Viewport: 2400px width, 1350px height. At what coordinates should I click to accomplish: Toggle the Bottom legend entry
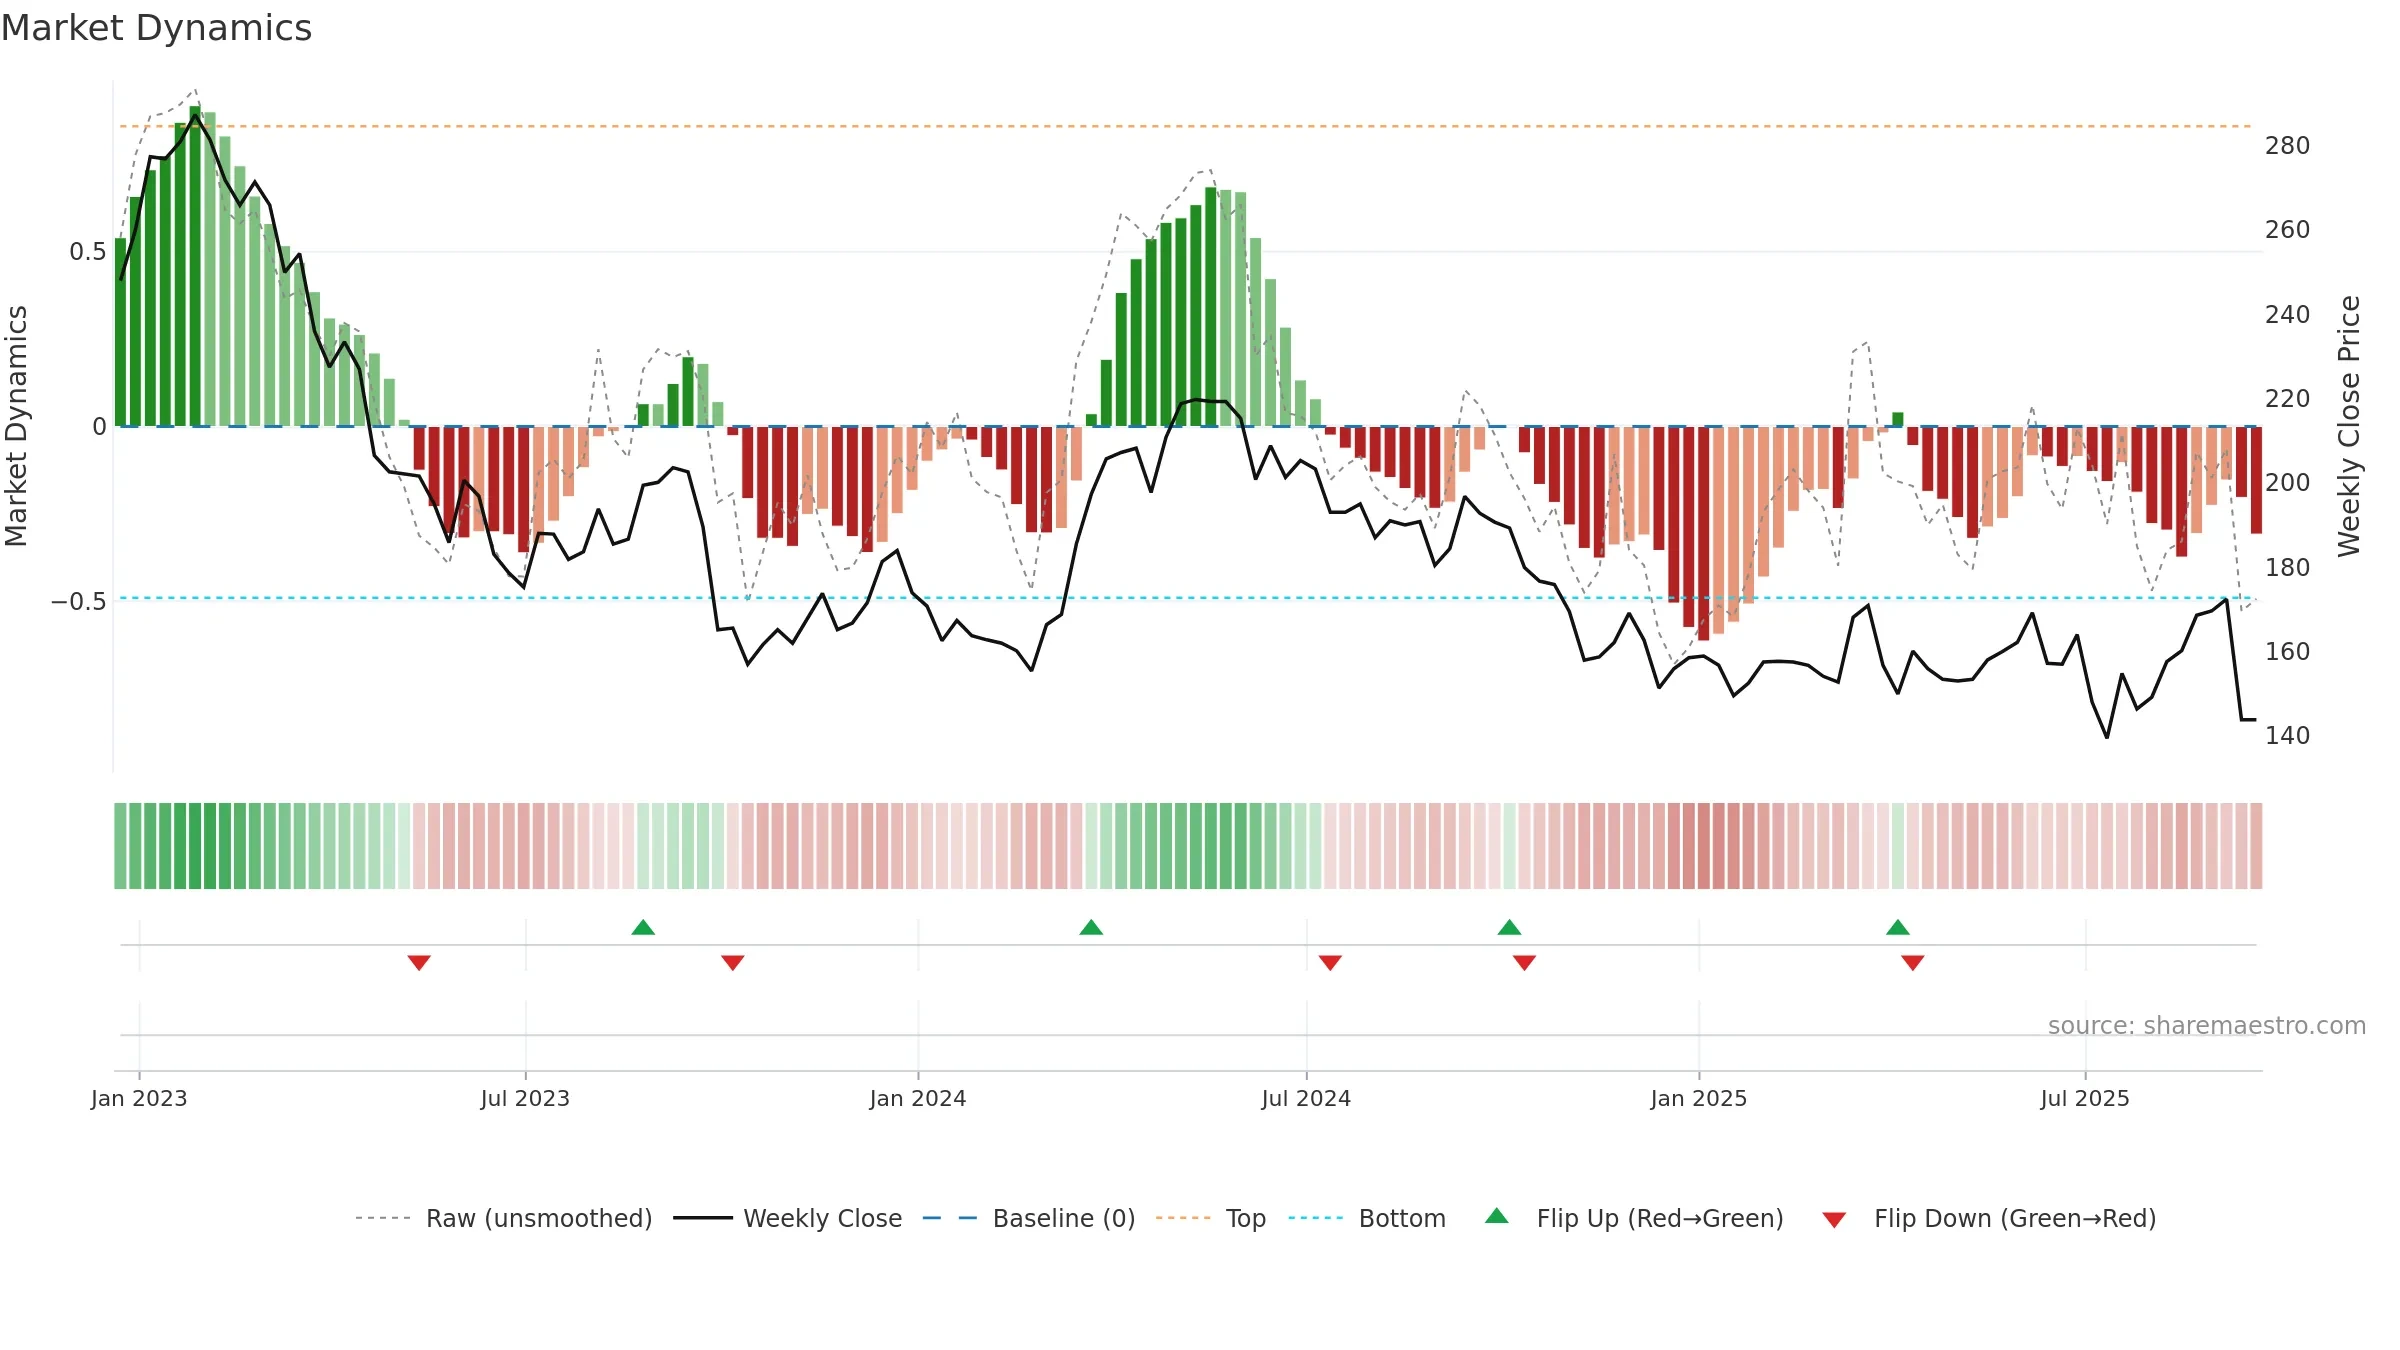(1367, 1218)
